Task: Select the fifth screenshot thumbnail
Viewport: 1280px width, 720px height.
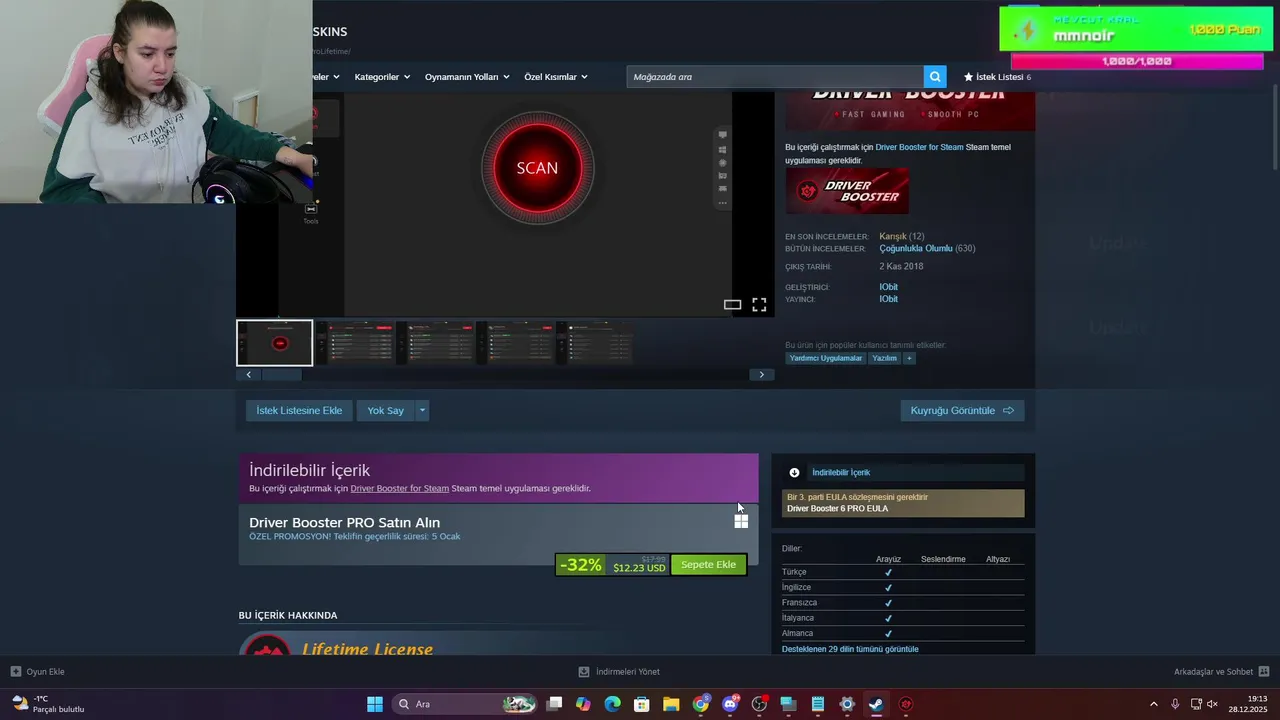Action: [x=595, y=343]
